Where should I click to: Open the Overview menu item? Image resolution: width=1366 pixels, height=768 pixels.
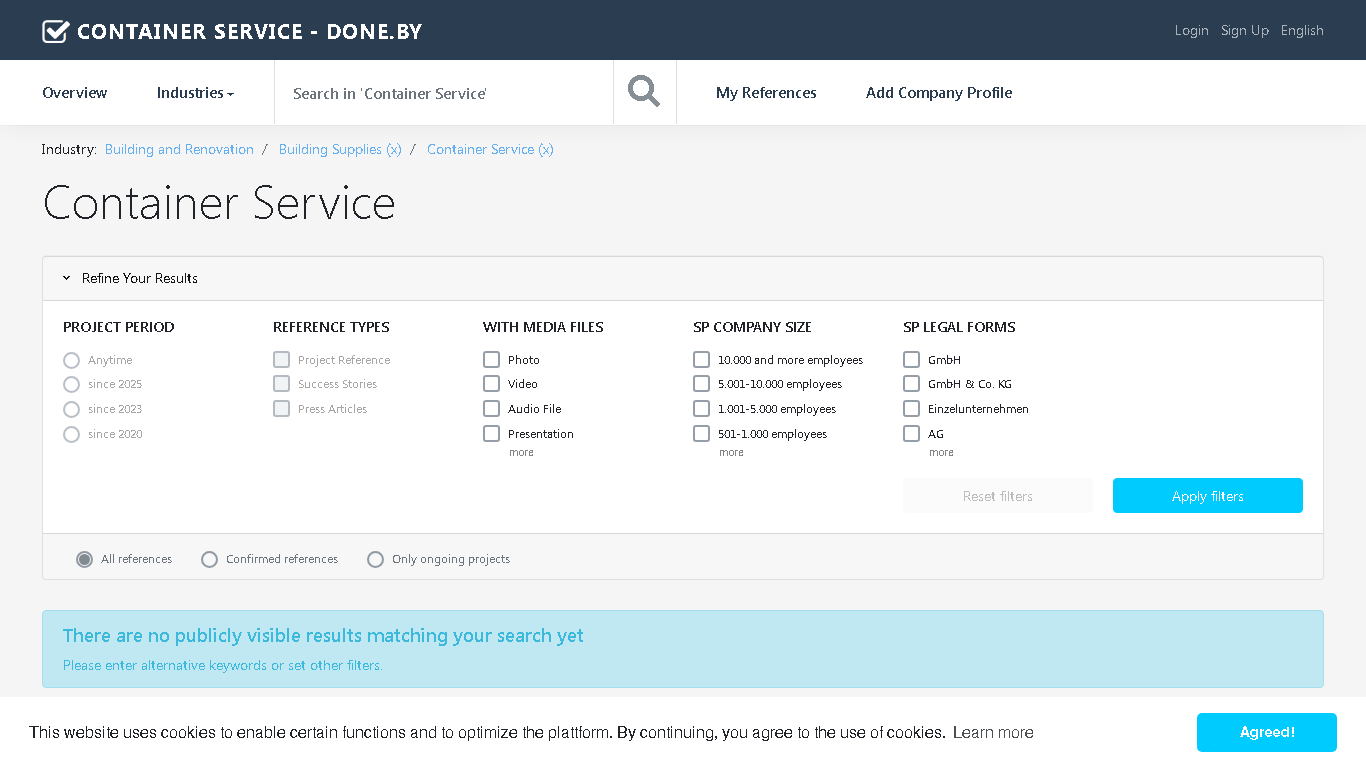pyautogui.click(x=74, y=93)
